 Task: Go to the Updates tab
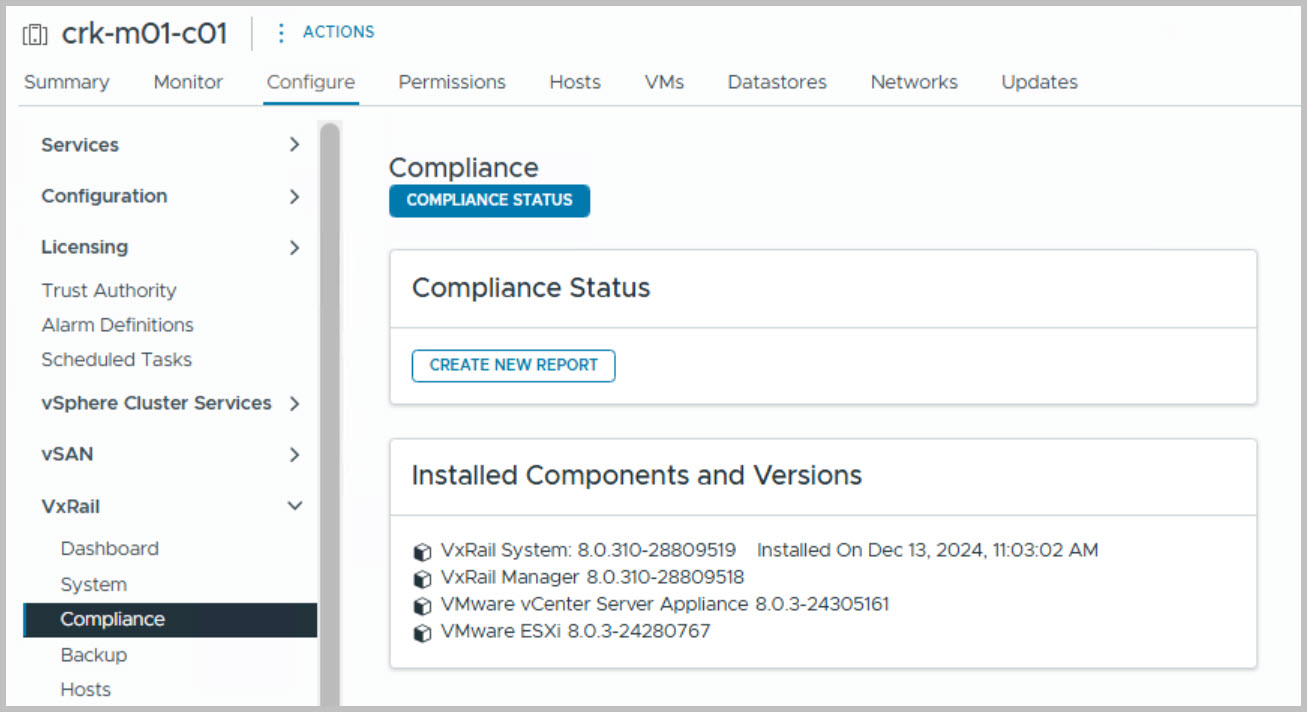pos(1039,82)
